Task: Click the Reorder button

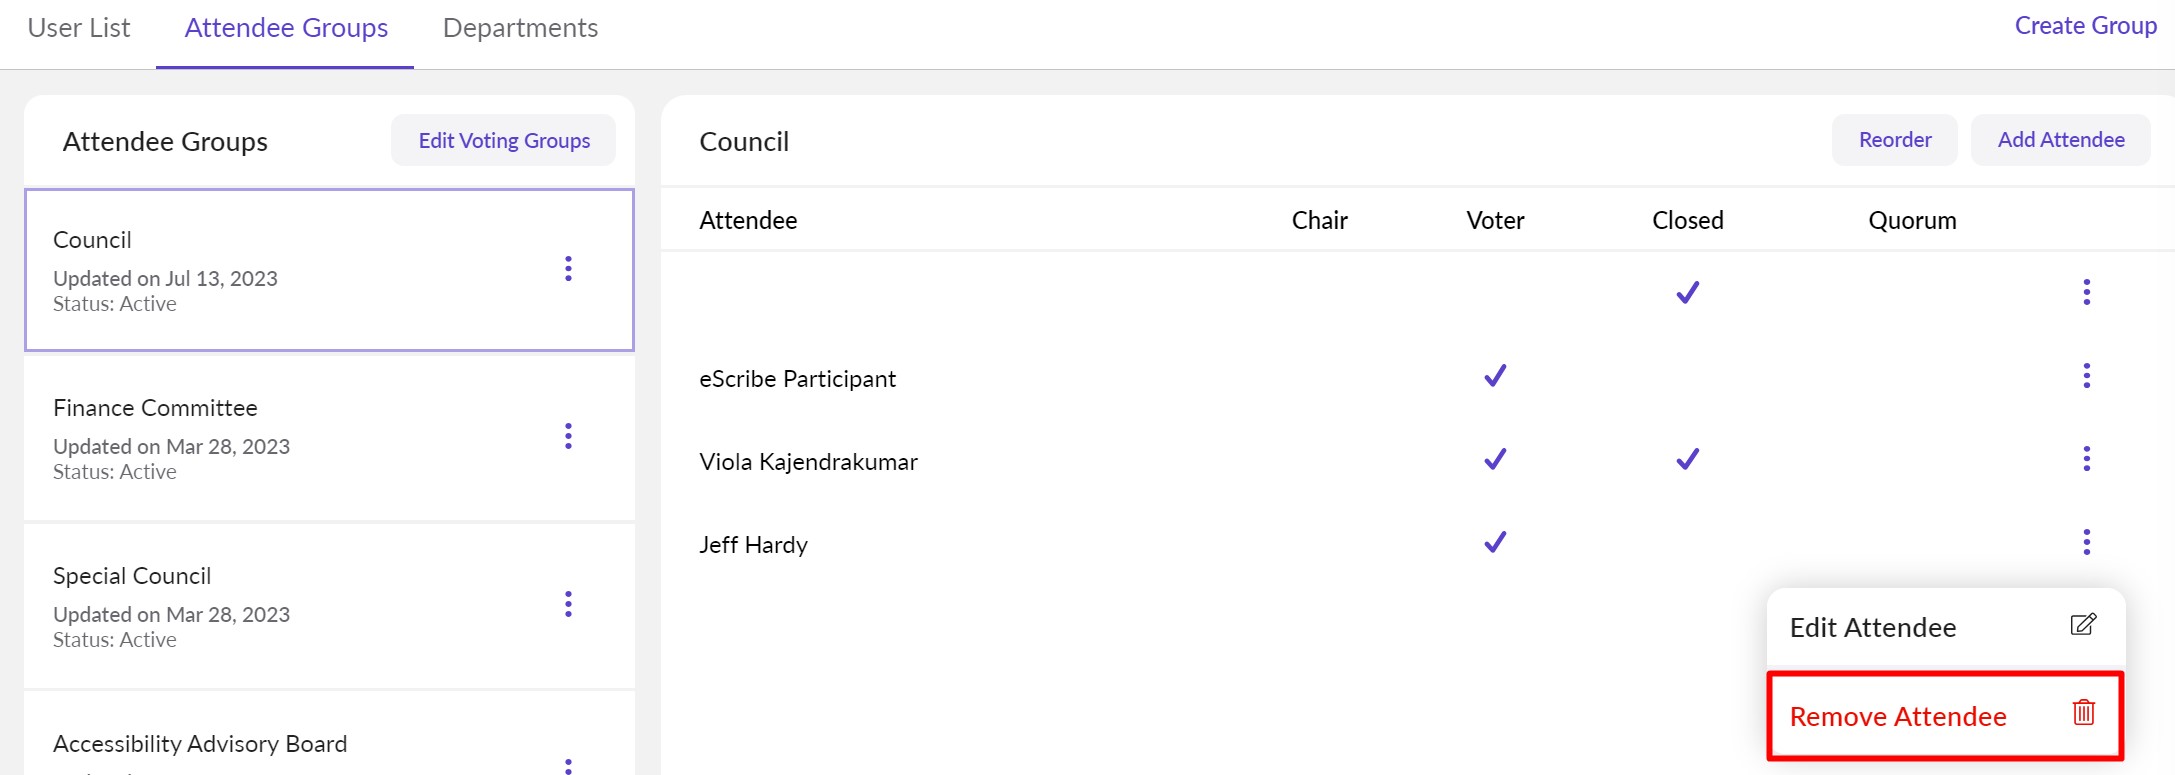Action: point(1894,140)
